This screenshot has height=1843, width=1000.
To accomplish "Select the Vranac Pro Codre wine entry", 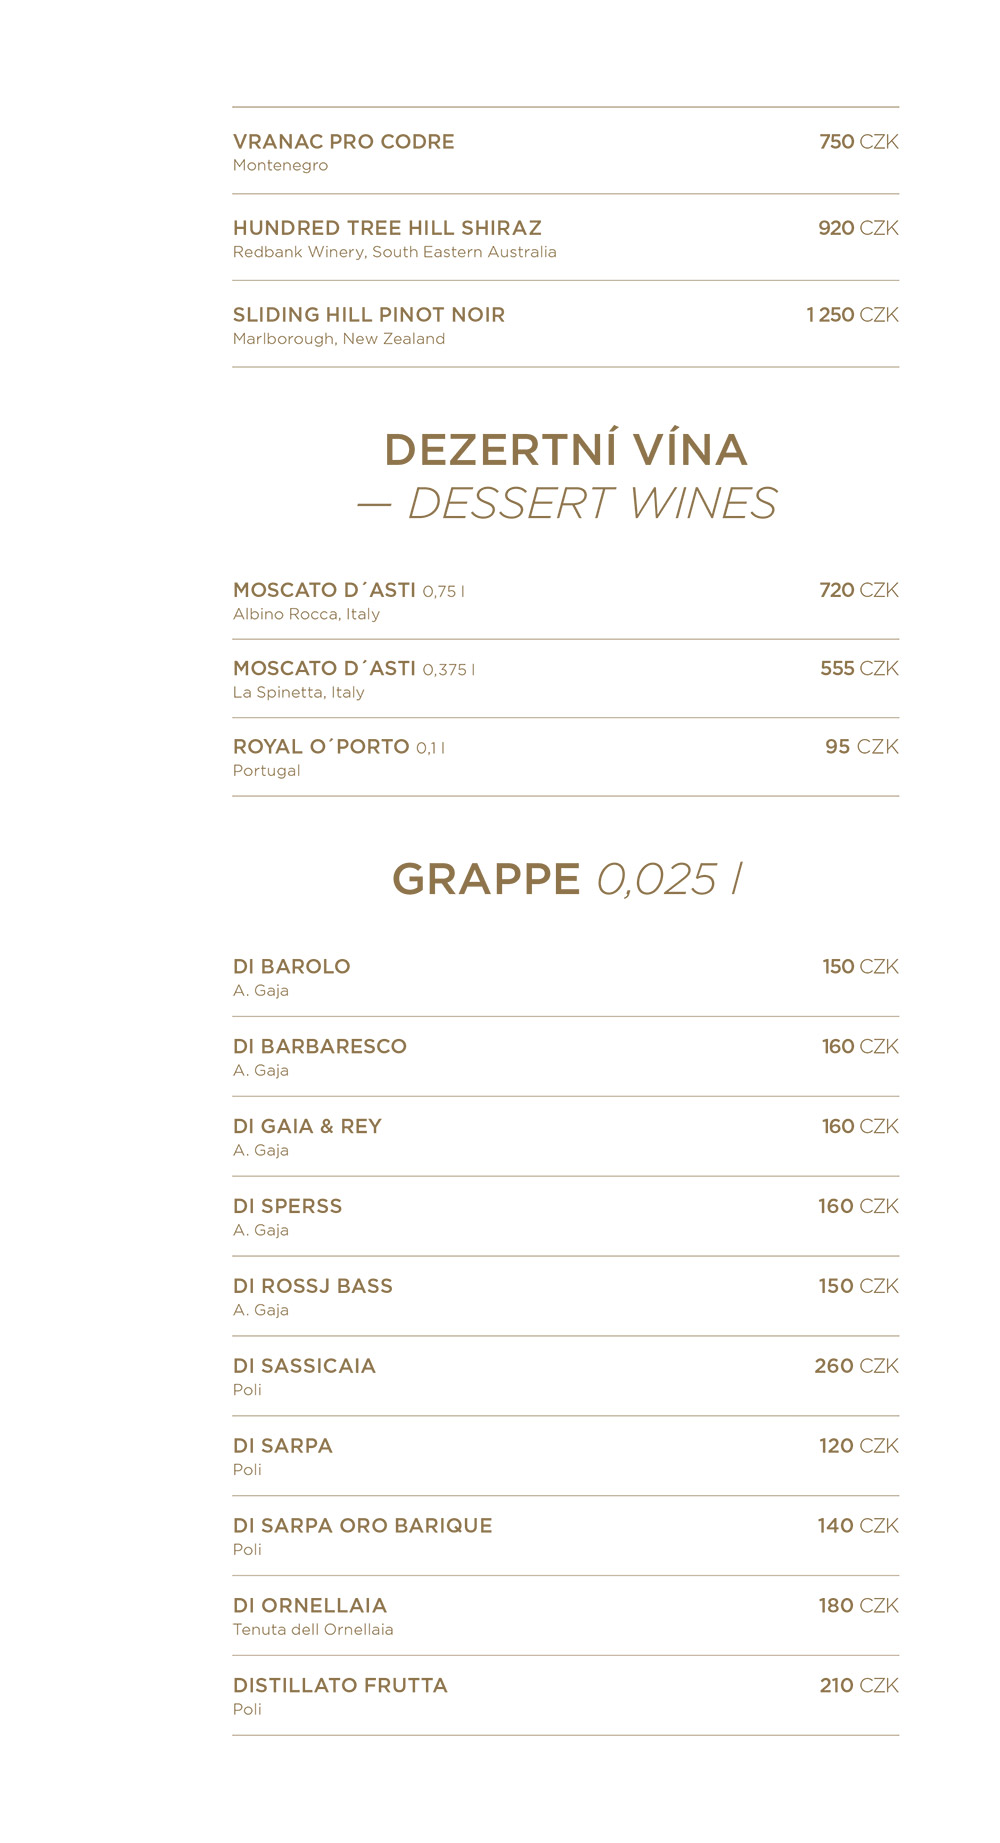I will [566, 151].
